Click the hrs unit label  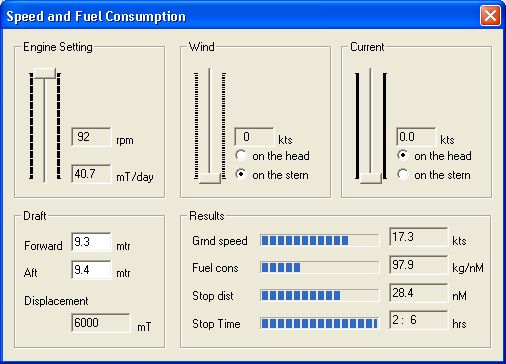coord(459,324)
